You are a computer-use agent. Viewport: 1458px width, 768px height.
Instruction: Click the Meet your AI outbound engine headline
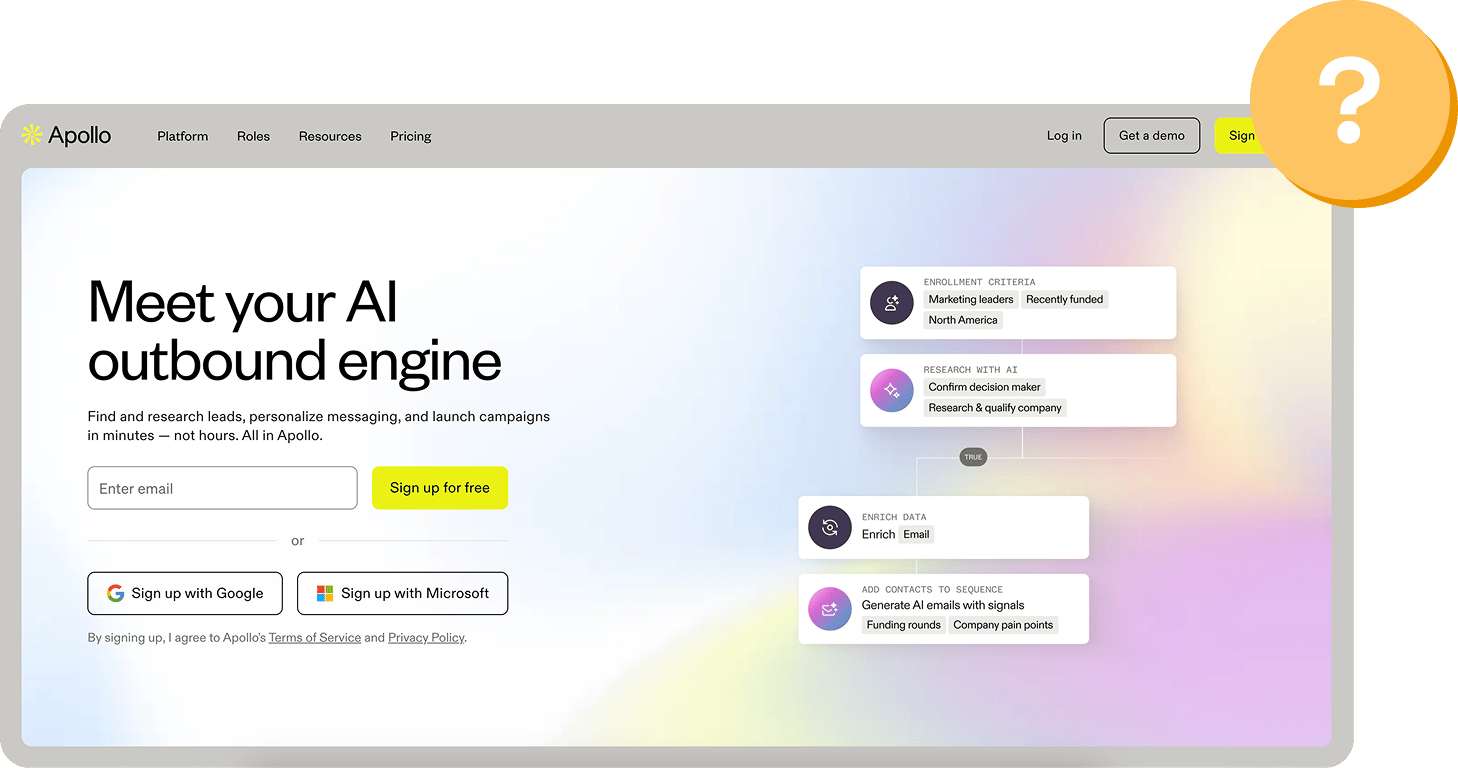[x=295, y=331]
